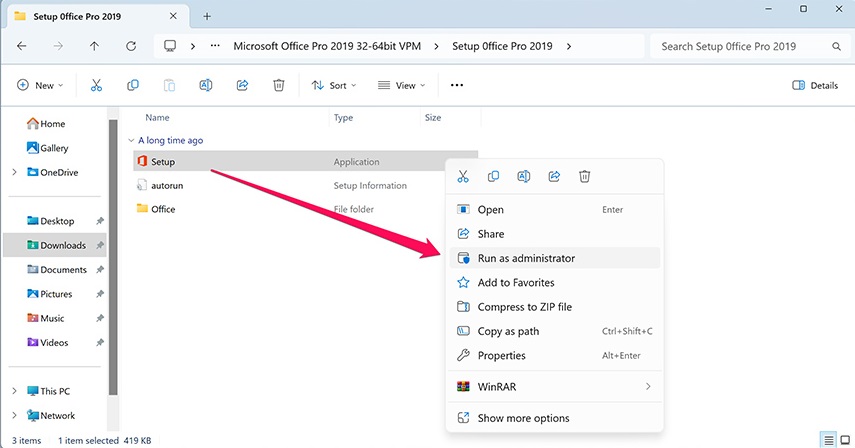Expand the This PC tree node

[x=14, y=391]
